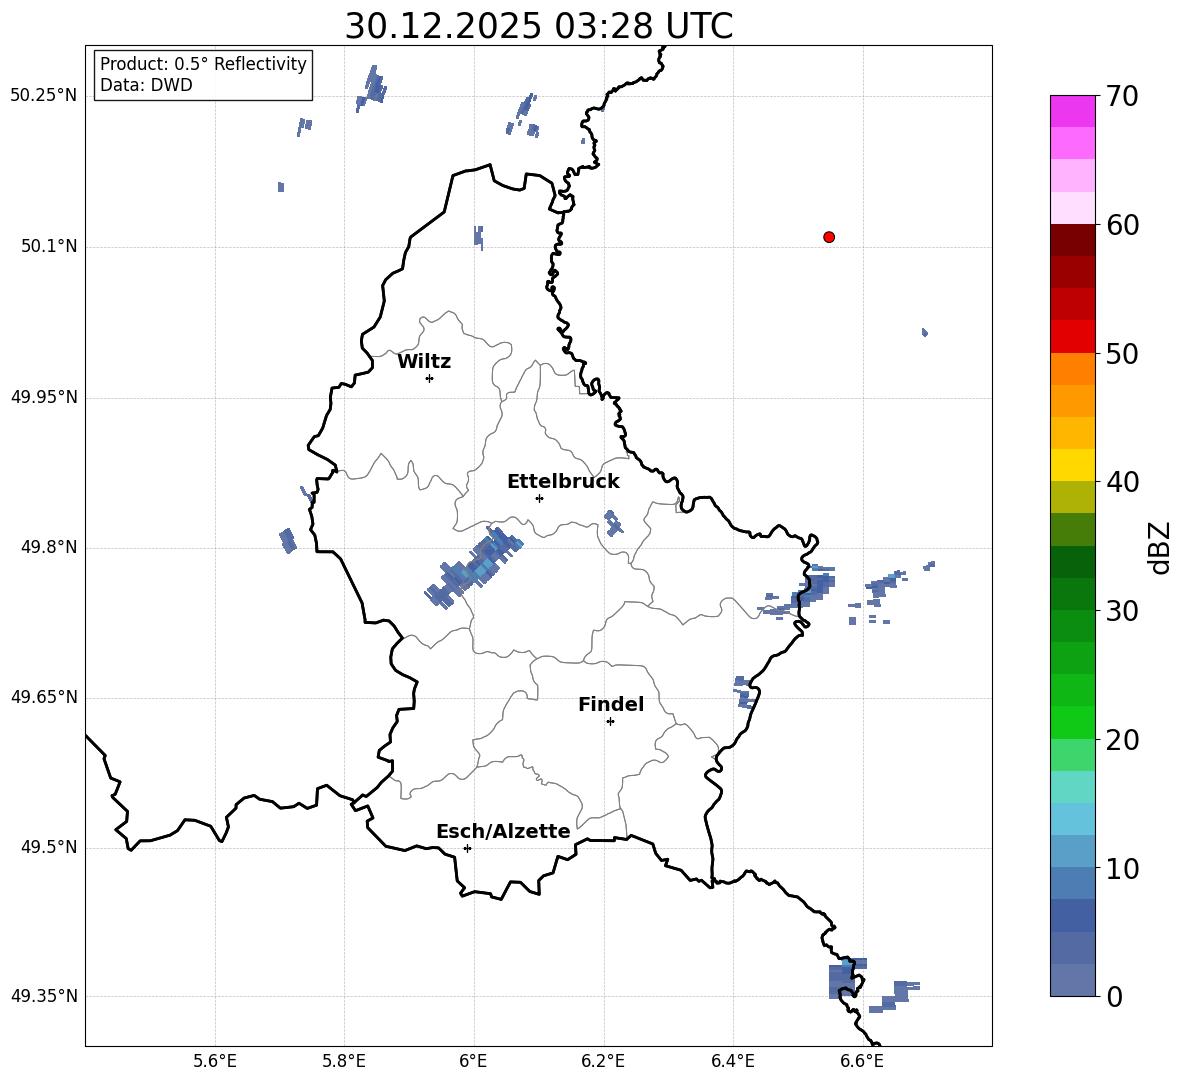Click the yellow colorbar segment above 40
The image size is (1184, 1081).
coord(1073,465)
